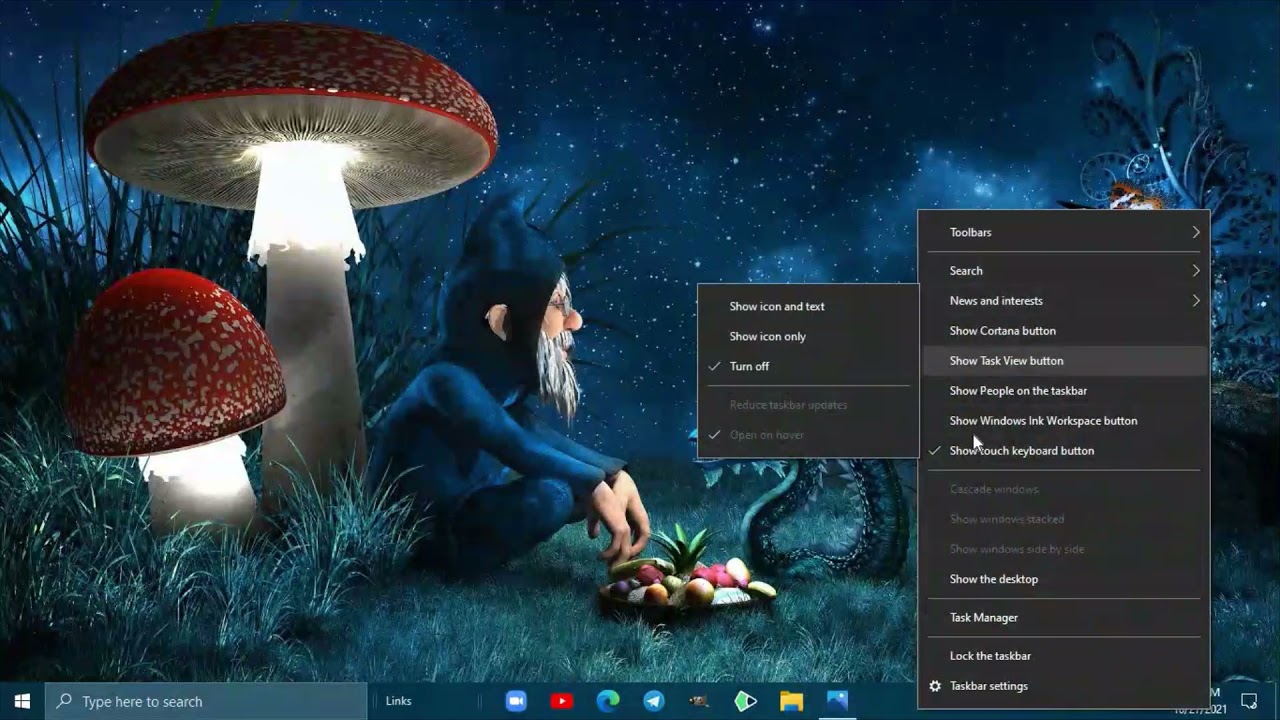Click the small animal icon on taskbar
Image resolution: width=1280 pixels, height=720 pixels.
coord(699,701)
